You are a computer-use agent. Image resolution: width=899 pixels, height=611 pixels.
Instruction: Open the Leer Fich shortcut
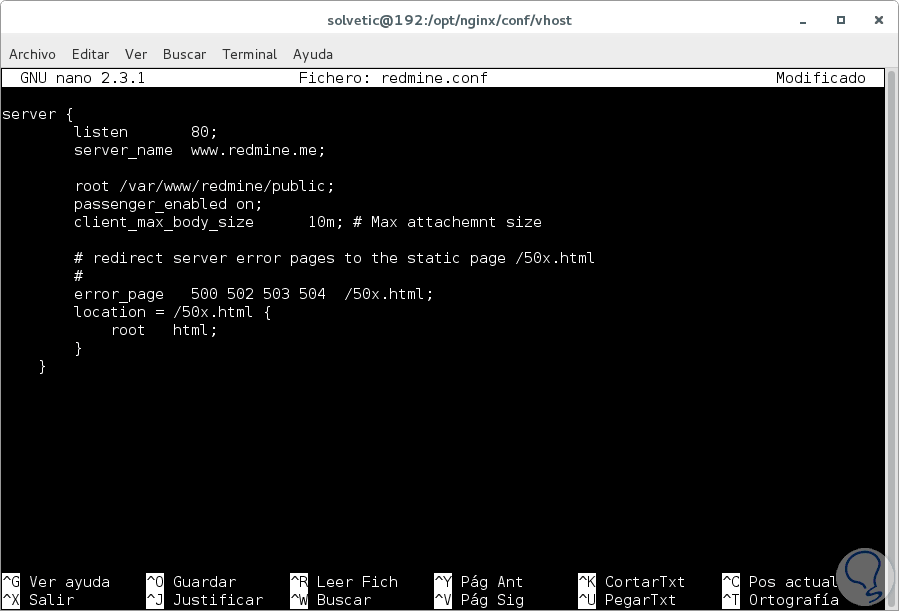[x=357, y=581]
